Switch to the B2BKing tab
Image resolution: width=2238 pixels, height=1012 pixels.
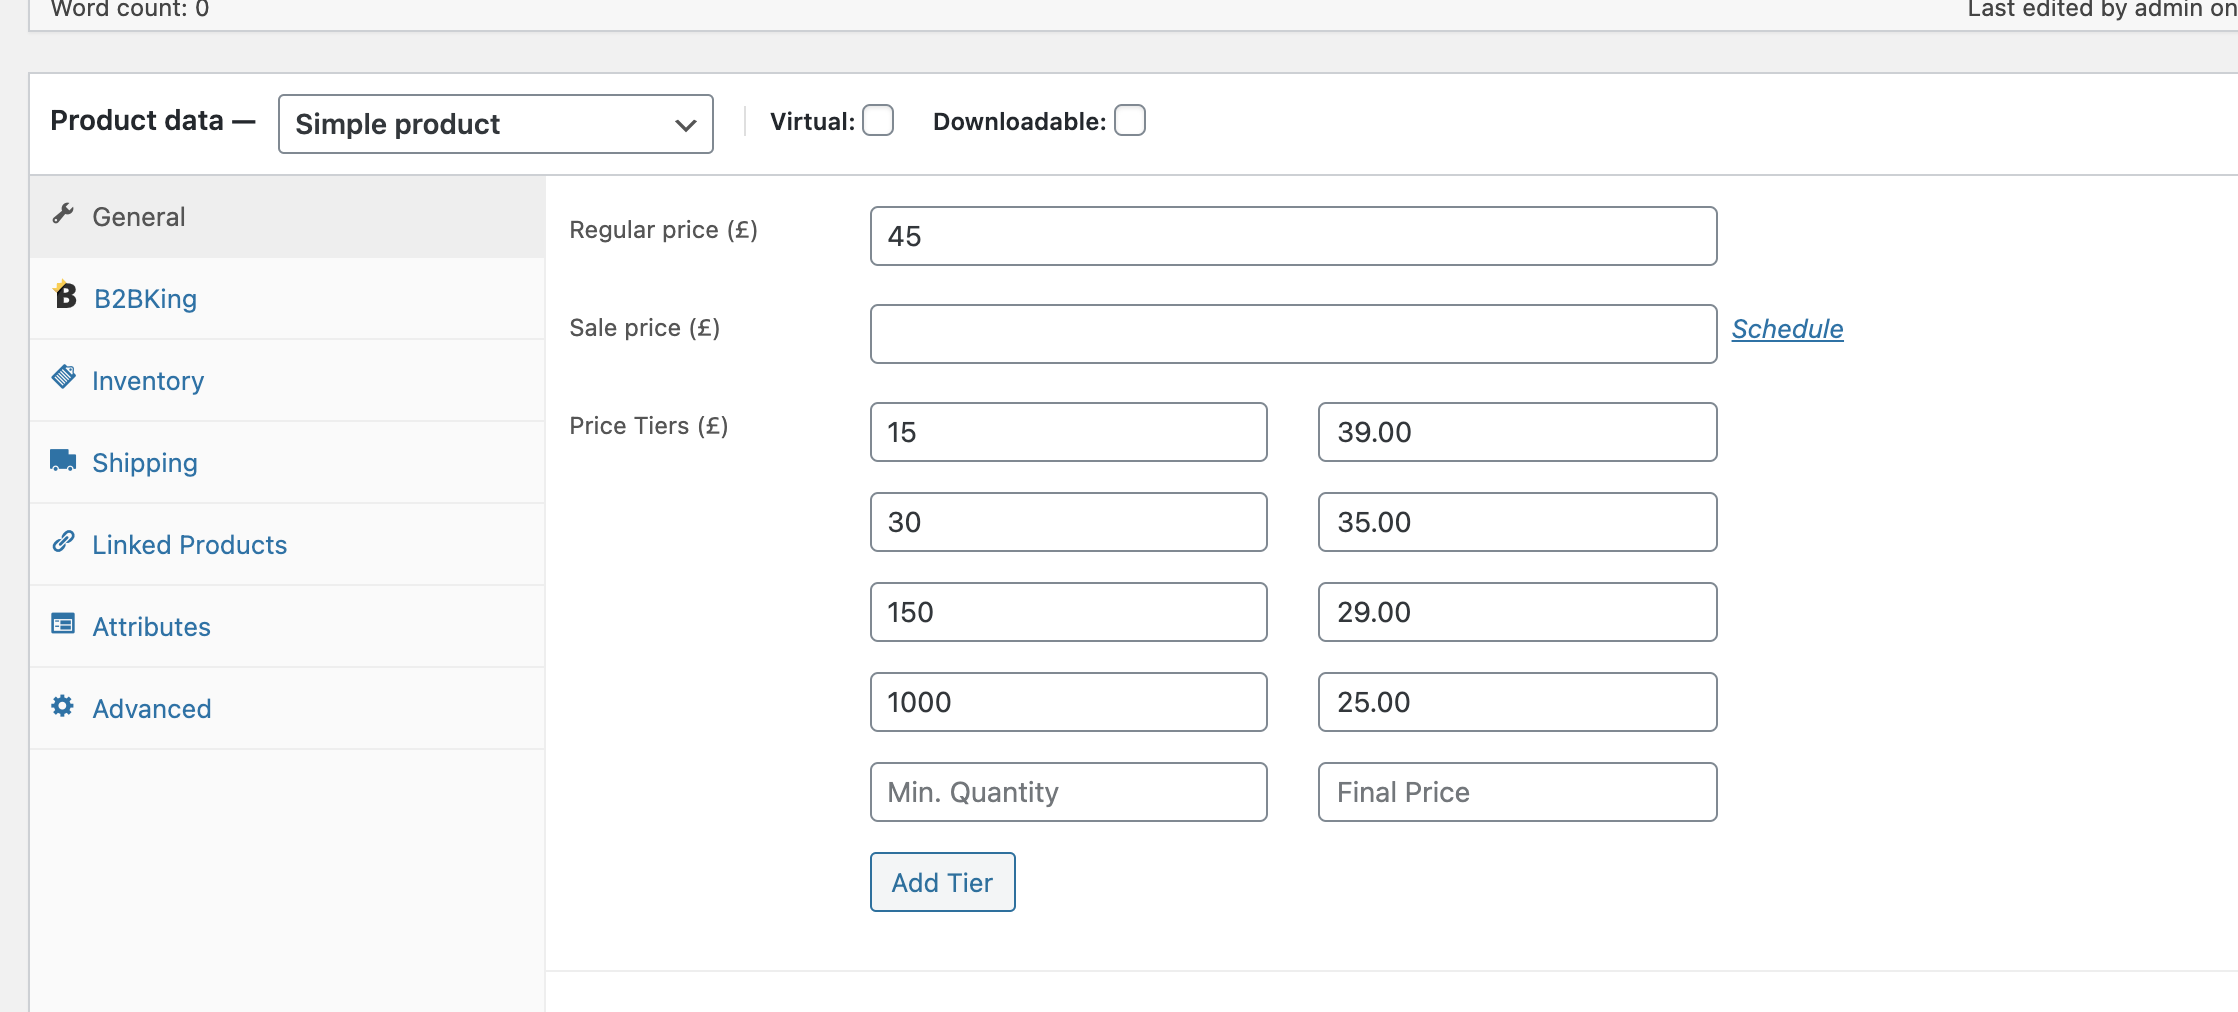pos(288,299)
